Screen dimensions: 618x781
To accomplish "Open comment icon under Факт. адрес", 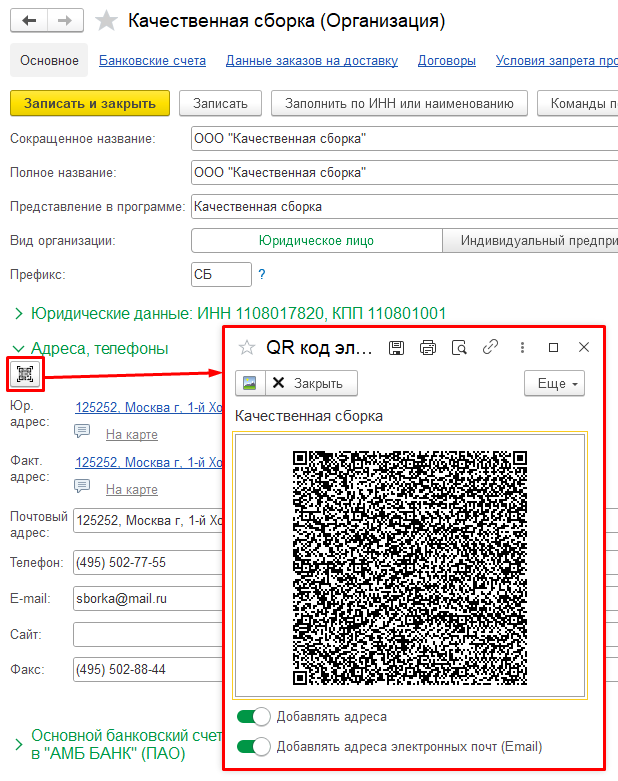I will [x=82, y=485].
